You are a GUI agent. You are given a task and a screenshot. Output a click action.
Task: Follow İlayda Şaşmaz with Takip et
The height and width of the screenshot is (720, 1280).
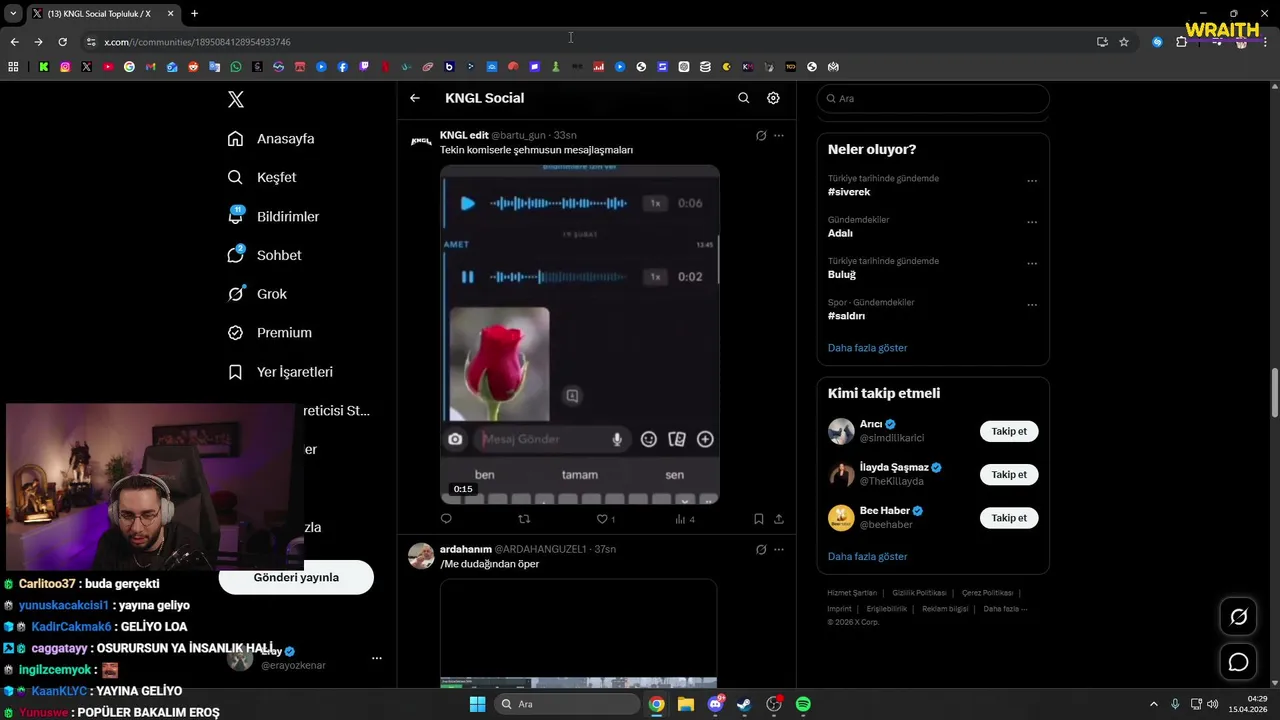pyautogui.click(x=1009, y=475)
